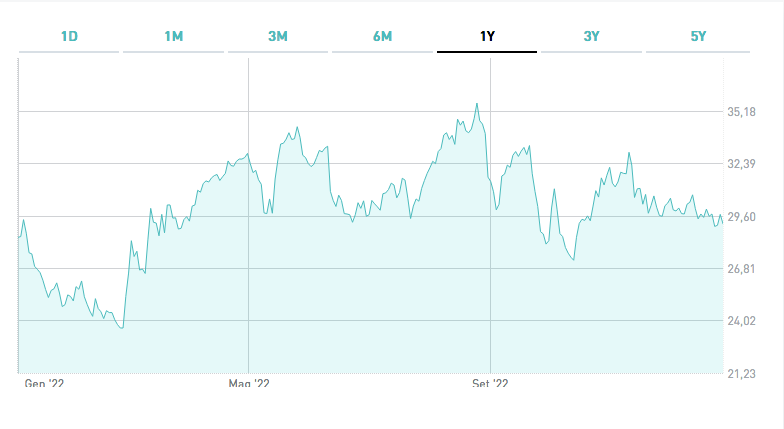Click the 21,23 bottom price axis label
Viewport: 784px width, 429px height.
coord(741,374)
